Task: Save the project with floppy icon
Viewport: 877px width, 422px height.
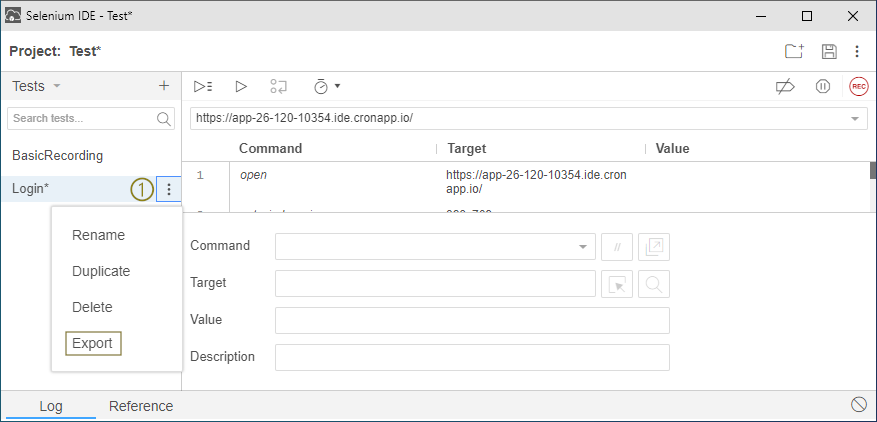Action: [829, 51]
